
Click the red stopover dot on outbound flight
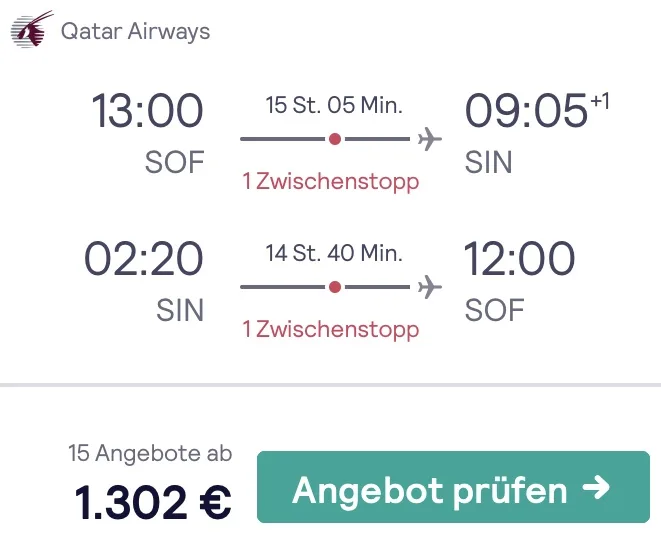pyautogui.click(x=335, y=139)
